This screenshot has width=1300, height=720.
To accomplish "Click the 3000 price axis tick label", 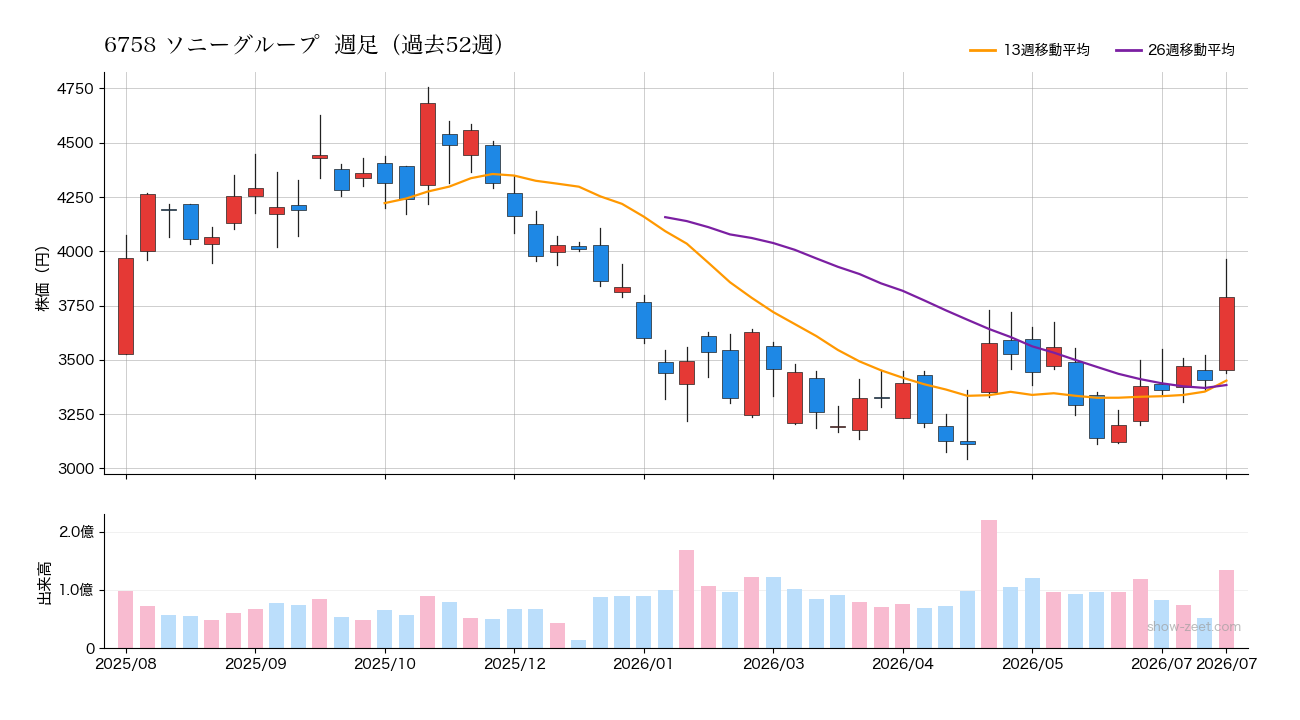I will tap(76, 469).
